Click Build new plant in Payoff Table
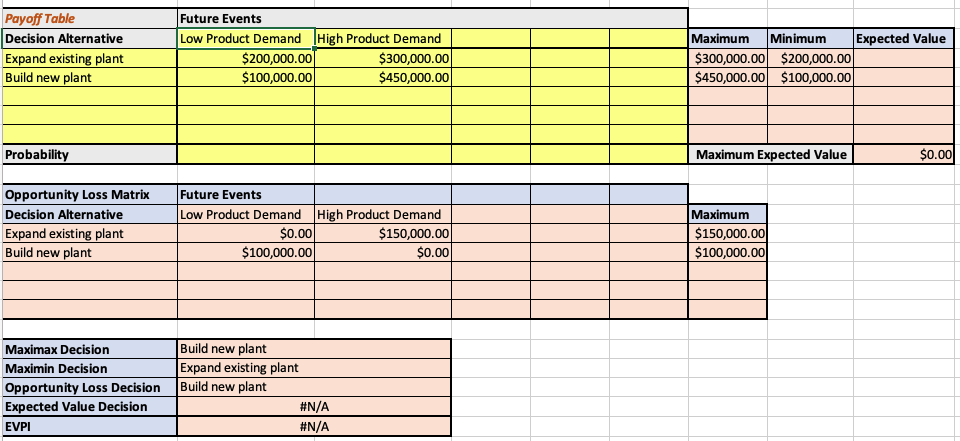 (x=90, y=78)
